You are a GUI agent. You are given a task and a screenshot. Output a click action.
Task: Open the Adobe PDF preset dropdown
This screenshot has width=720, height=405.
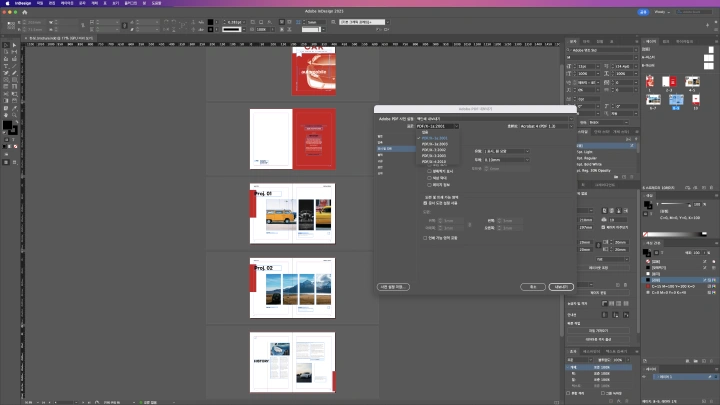495,119
